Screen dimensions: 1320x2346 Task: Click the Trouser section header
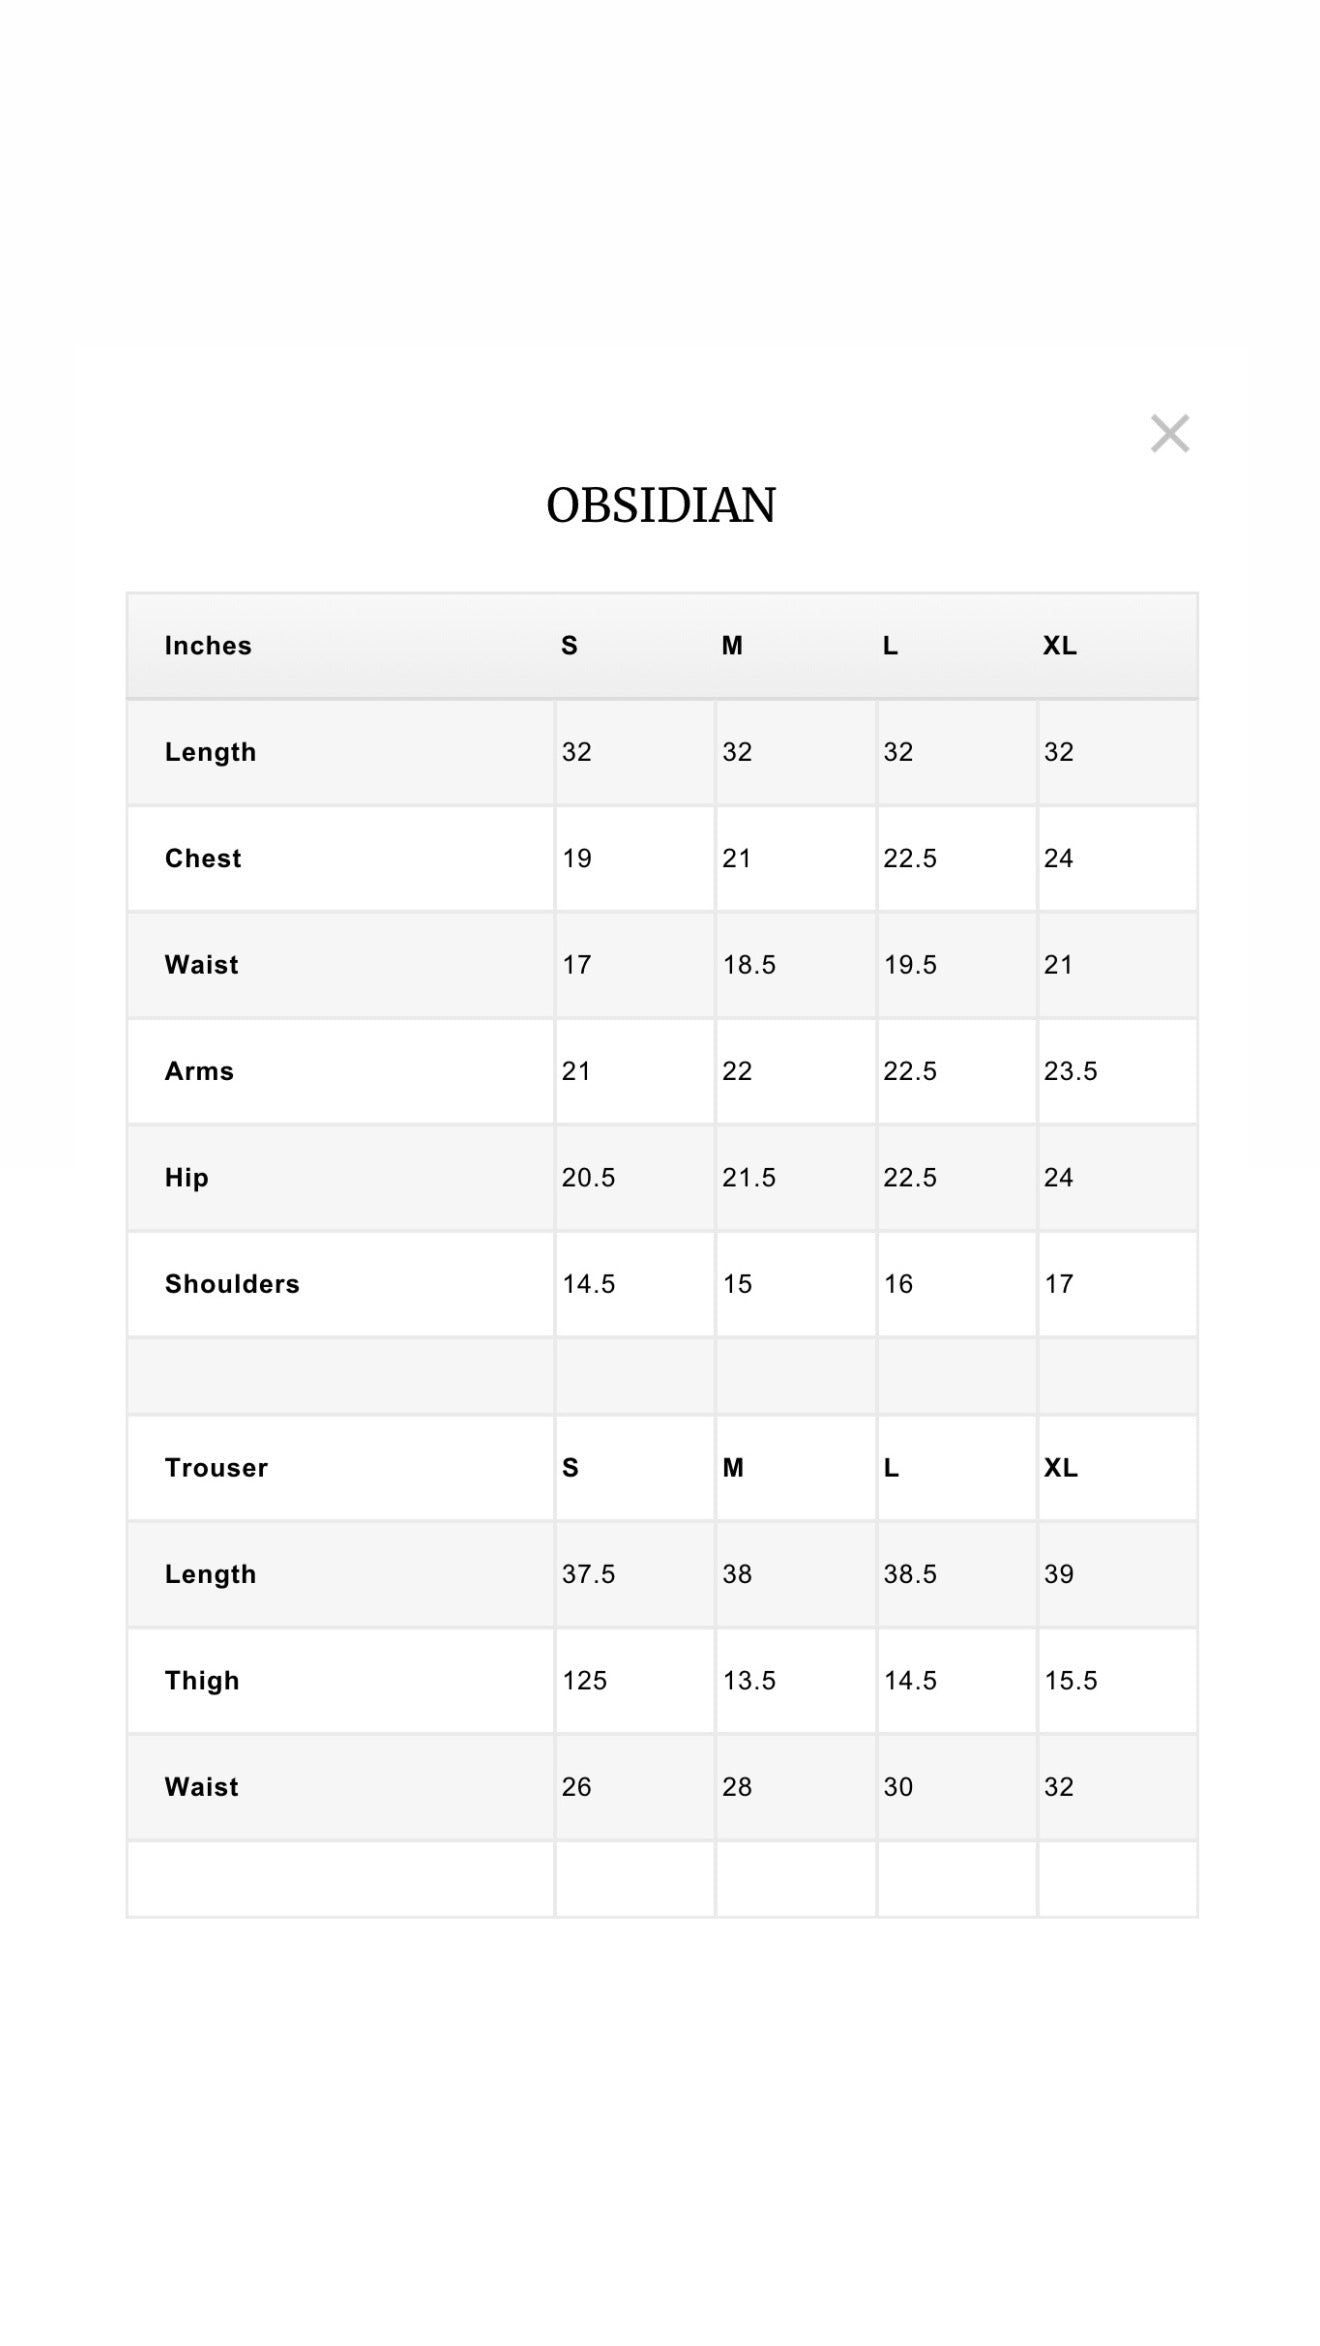click(x=216, y=1468)
